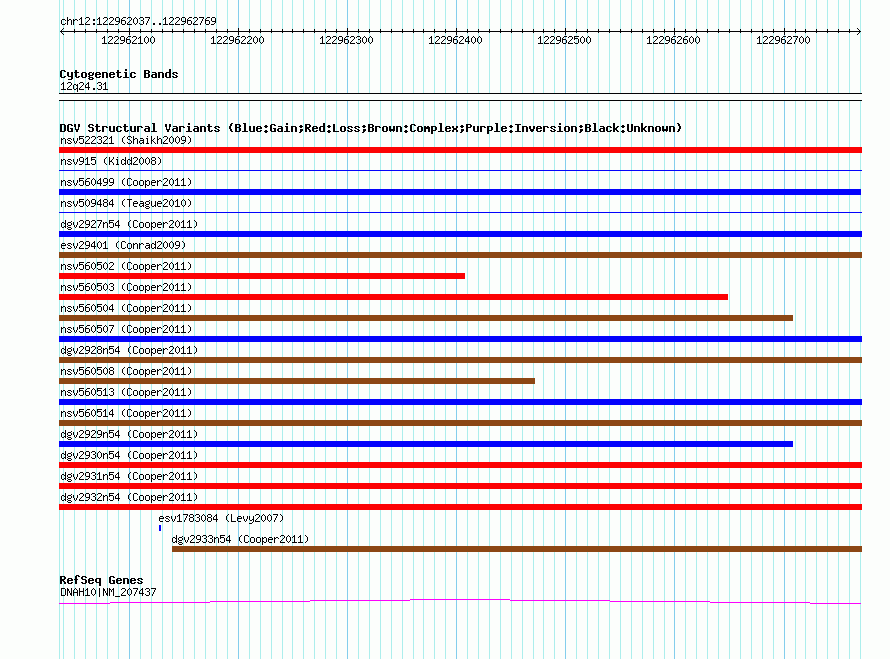Image resolution: width=890 pixels, height=659 pixels.
Task: Select the brown dgv2928n54 complex bar
Action: point(460,360)
